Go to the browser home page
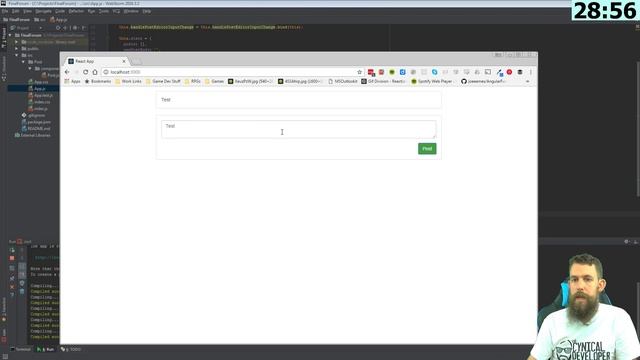Viewport: 640px width, 360px height. coord(95,72)
